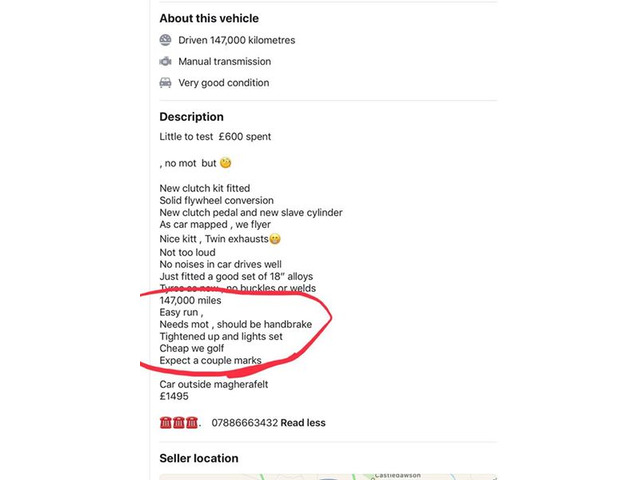Click the first red telephone emoji
This screenshot has height=480, width=640.
pyautogui.click(x=166, y=423)
